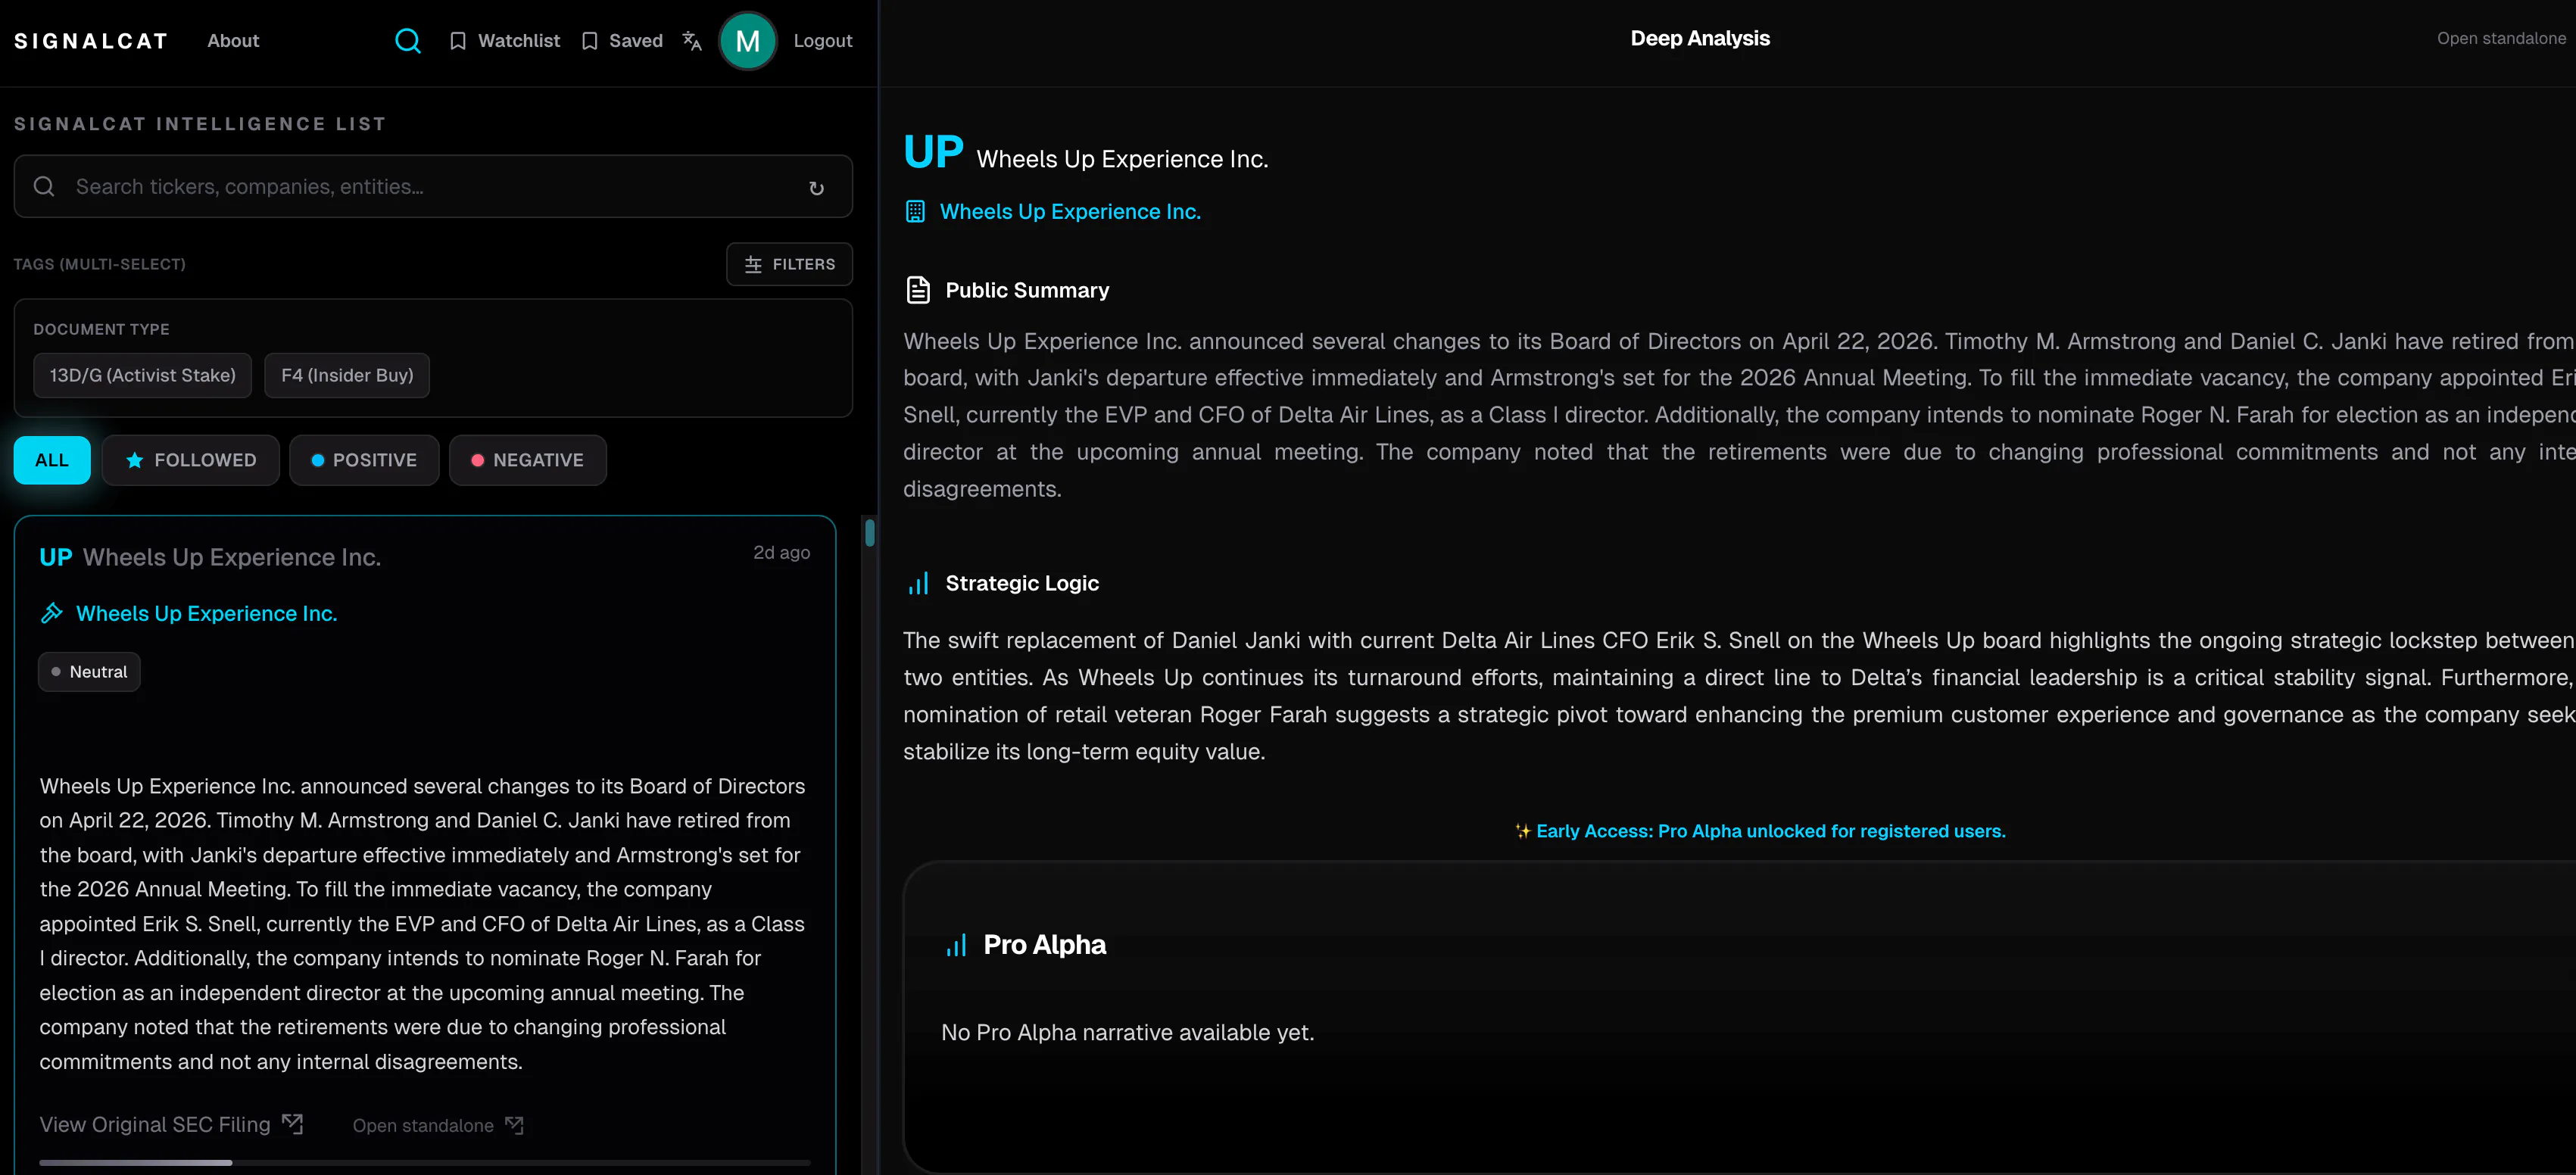Click the intelligence list vertical scrollbar
Viewport: 2576px width, 1175px height.
coord(870,533)
